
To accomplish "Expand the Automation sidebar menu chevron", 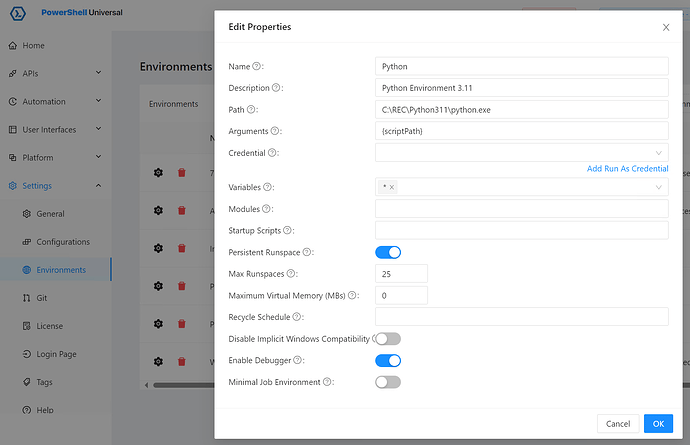I will coord(99,101).
